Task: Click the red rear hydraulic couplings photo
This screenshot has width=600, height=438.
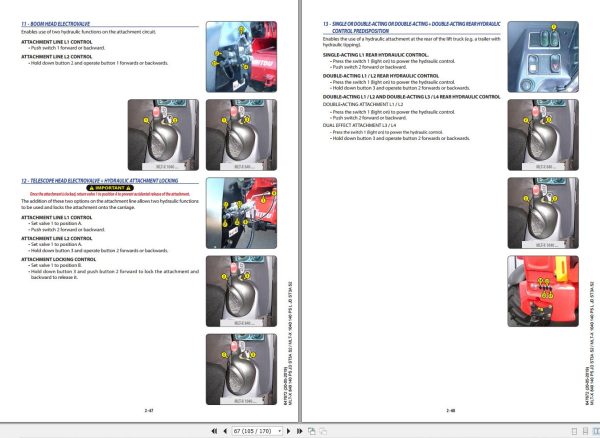Action: pos(543,291)
